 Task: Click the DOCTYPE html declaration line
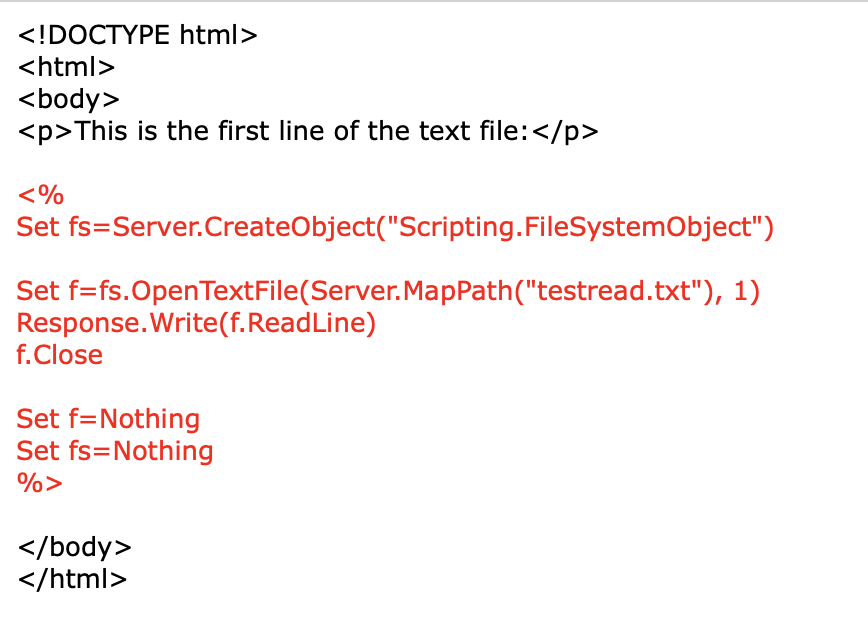click(137, 35)
